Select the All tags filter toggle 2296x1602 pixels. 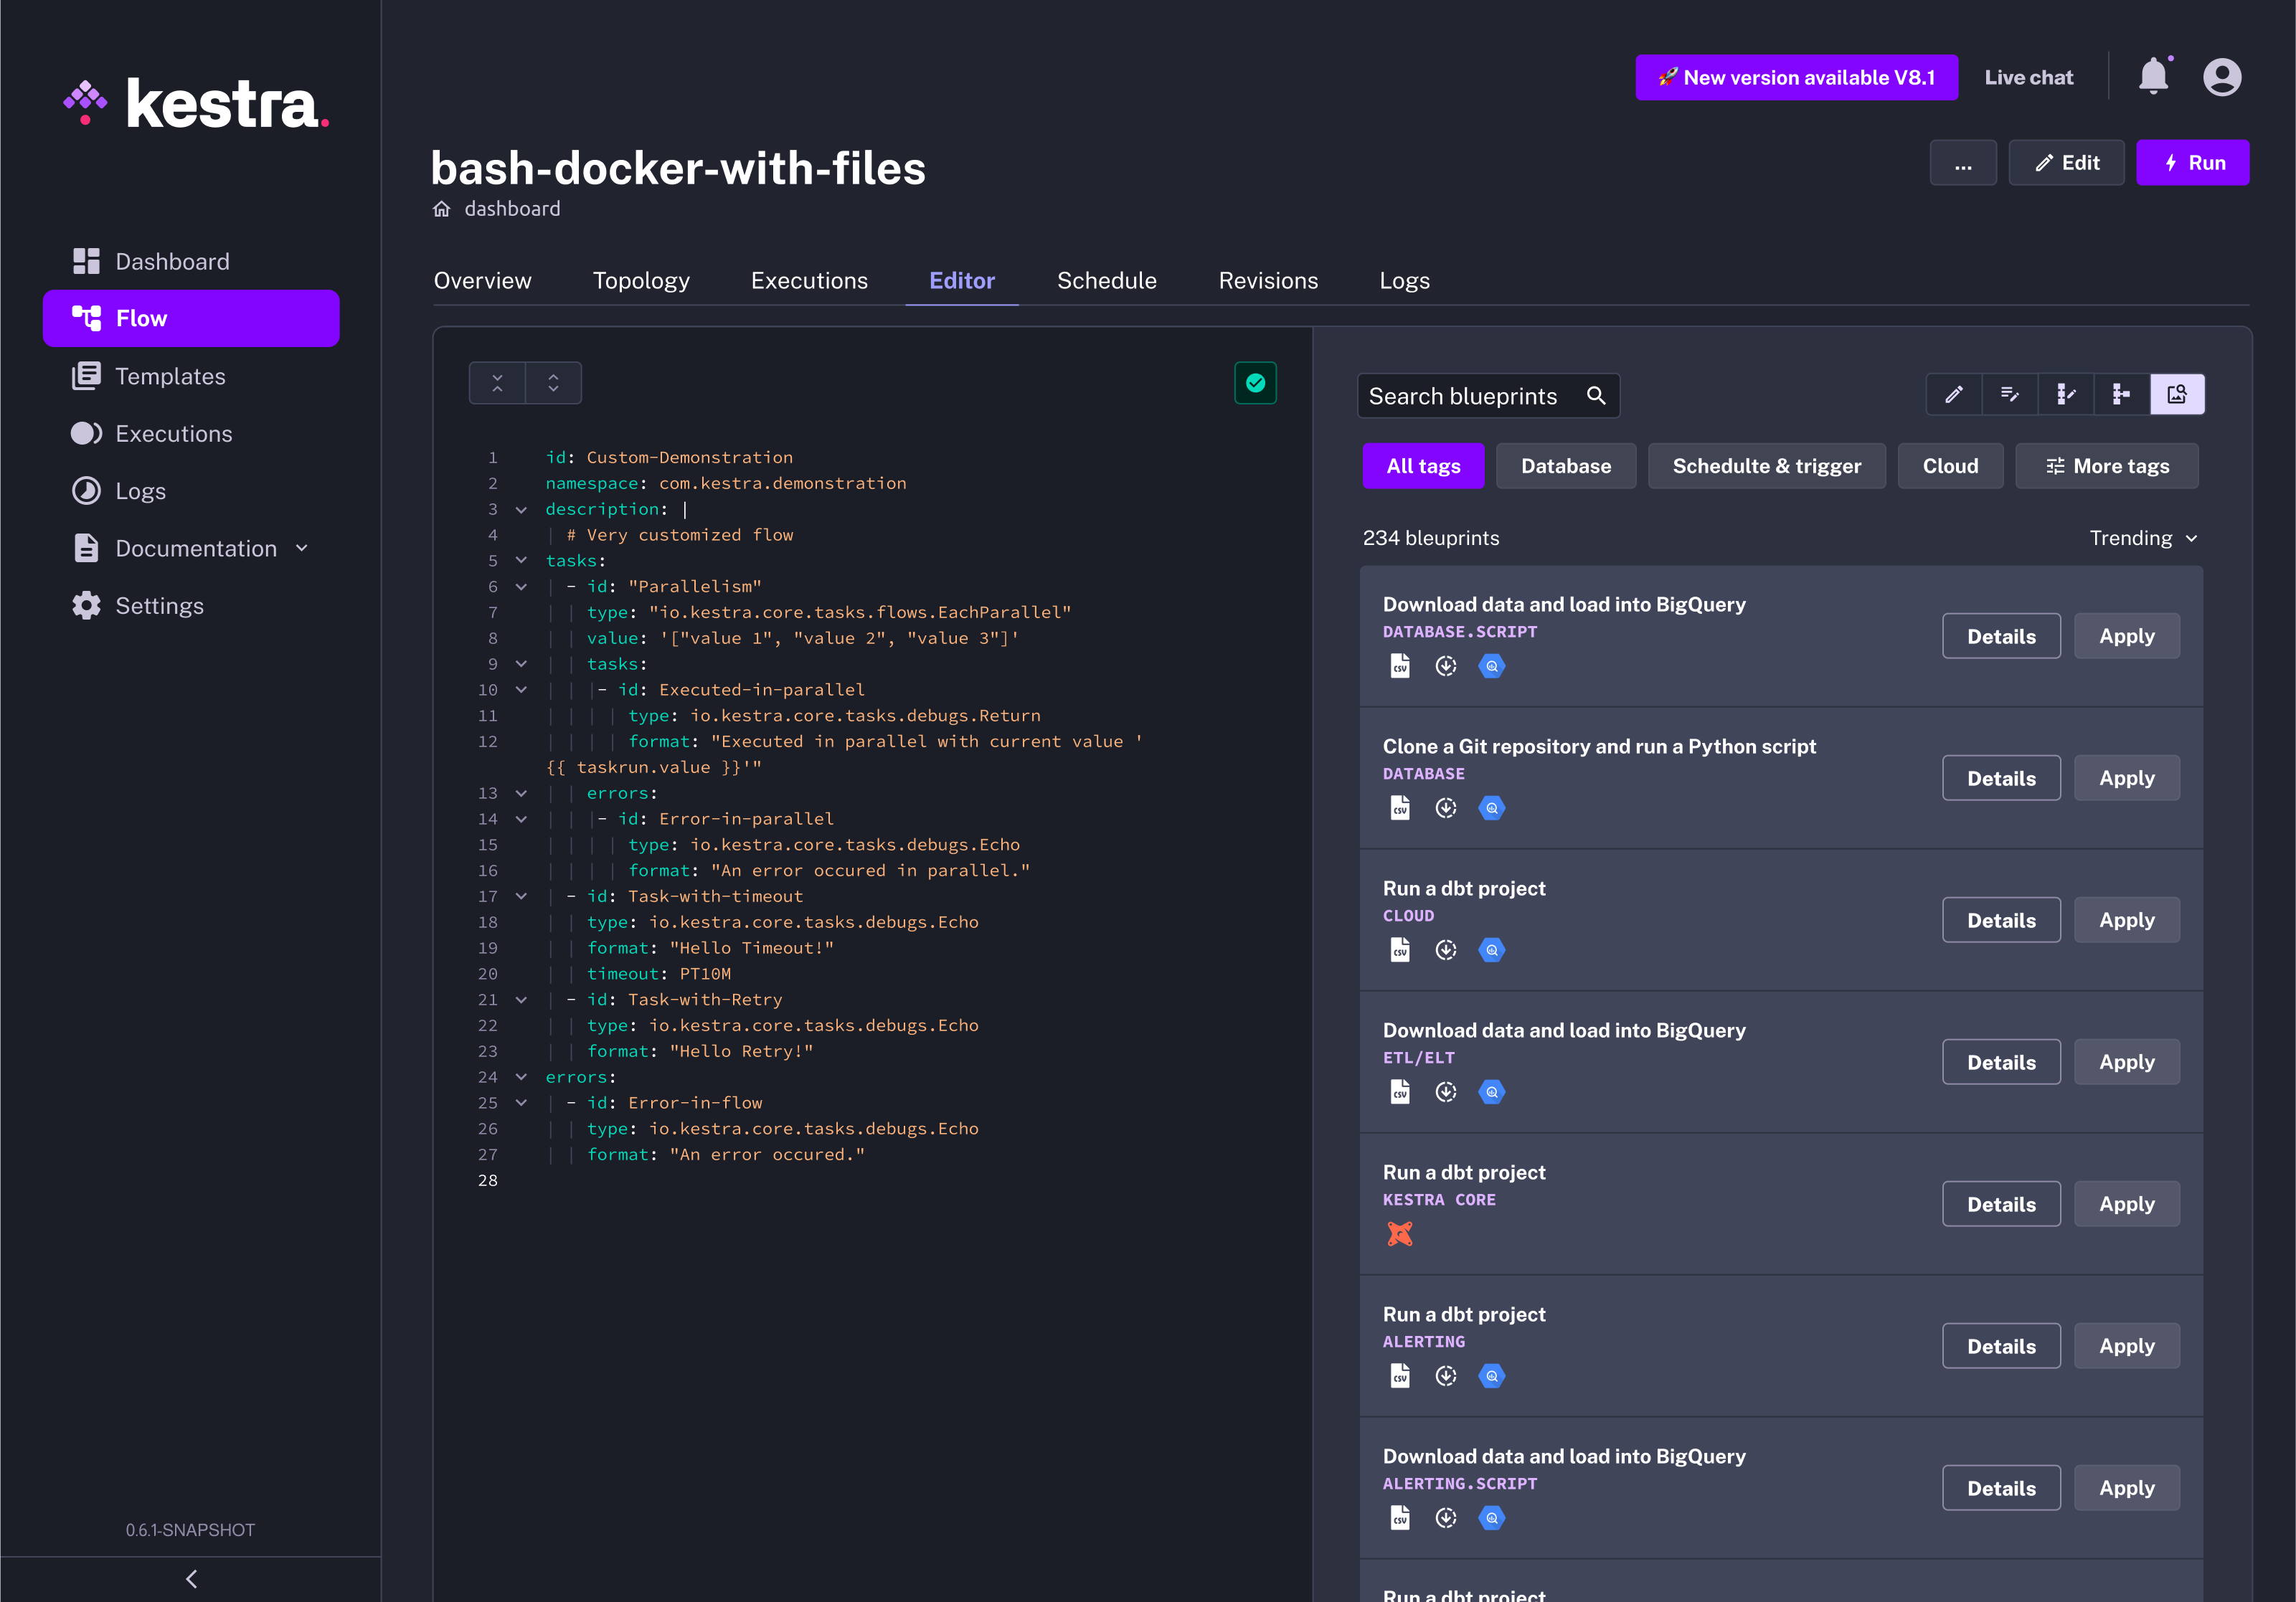(x=1423, y=465)
